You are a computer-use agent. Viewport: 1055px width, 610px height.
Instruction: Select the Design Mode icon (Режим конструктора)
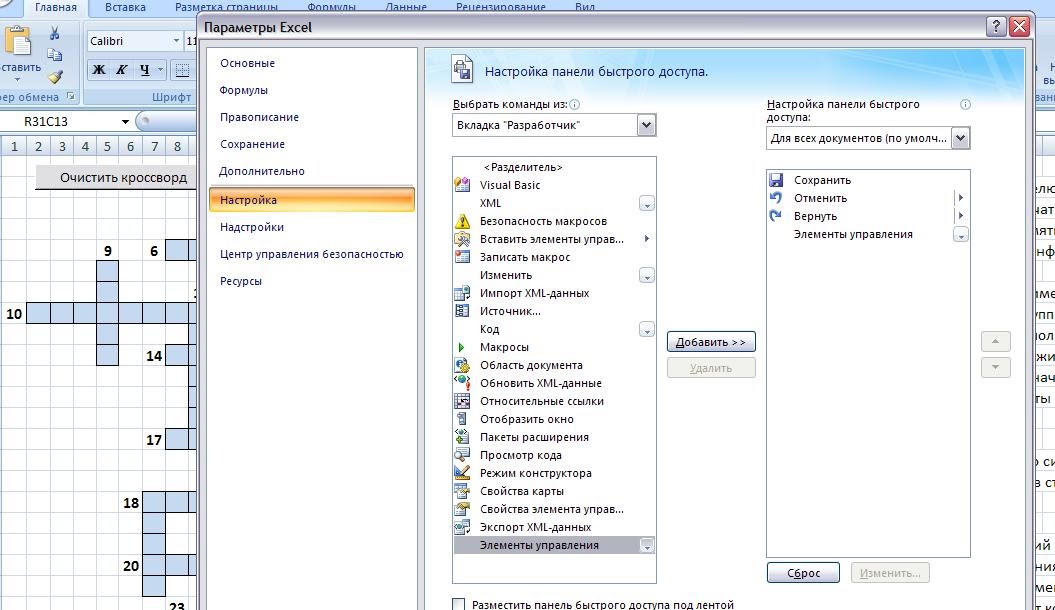462,473
